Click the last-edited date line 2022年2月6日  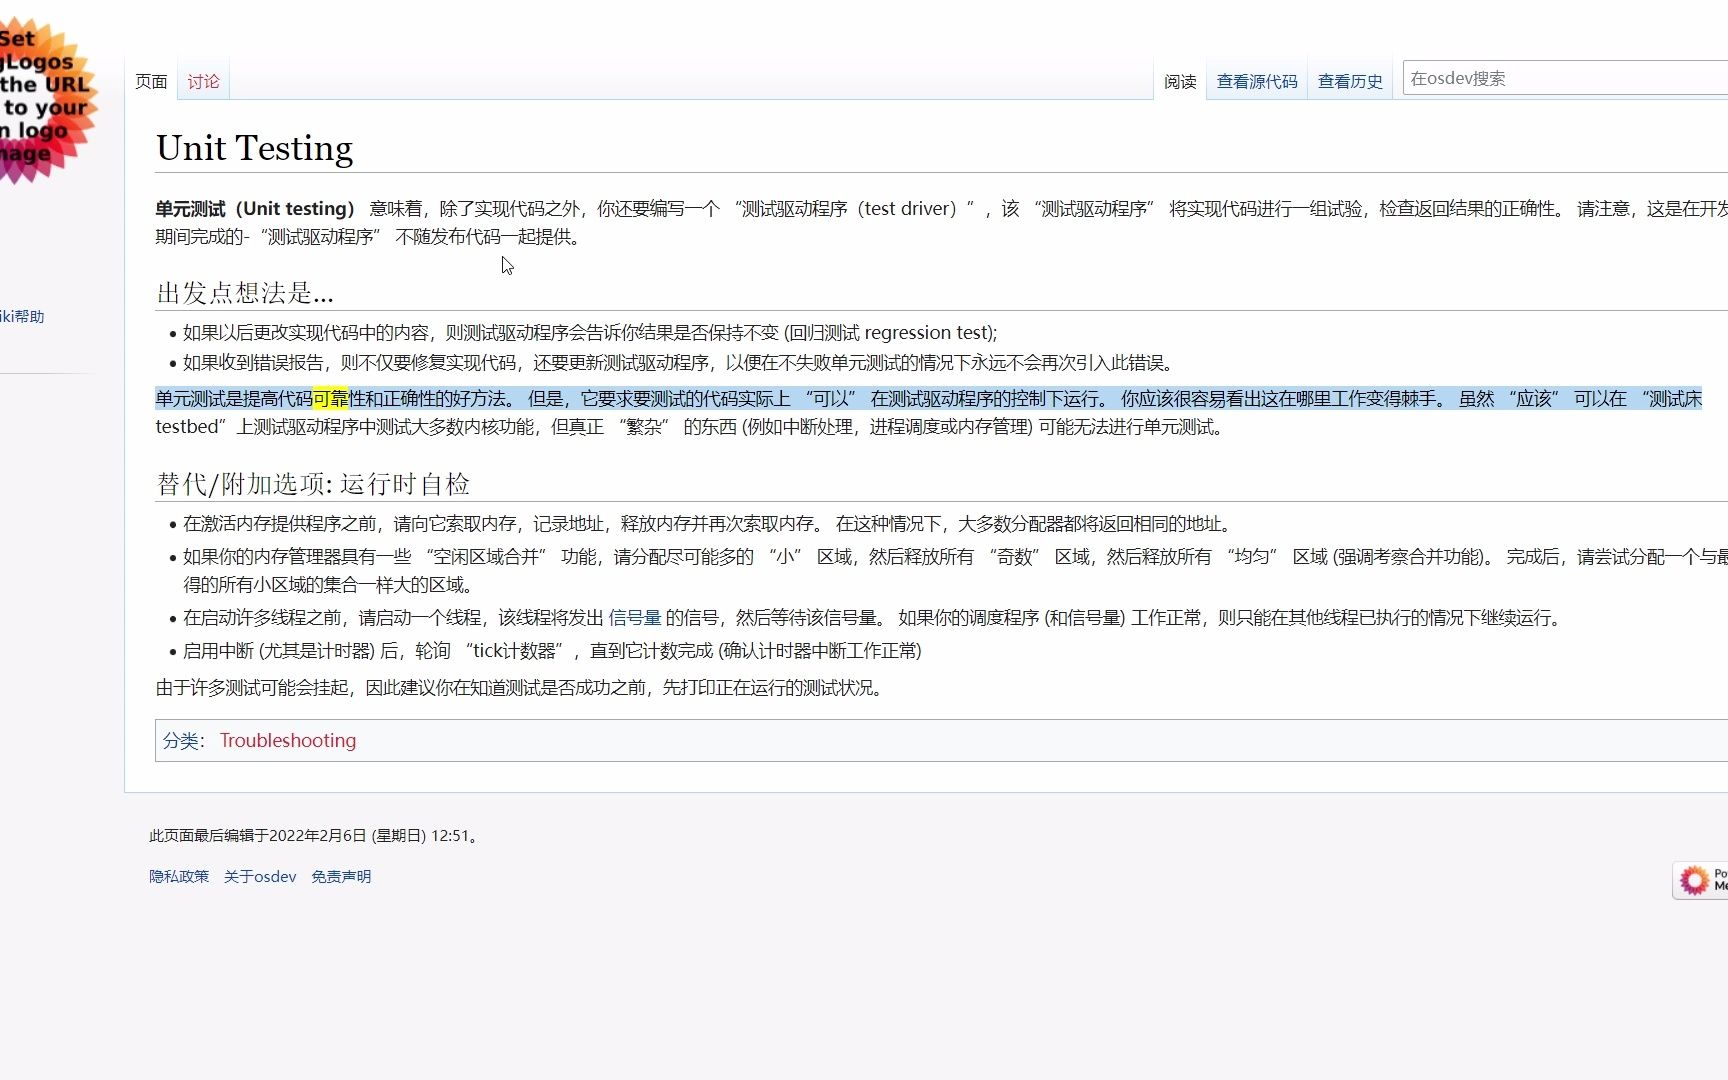tap(316, 835)
